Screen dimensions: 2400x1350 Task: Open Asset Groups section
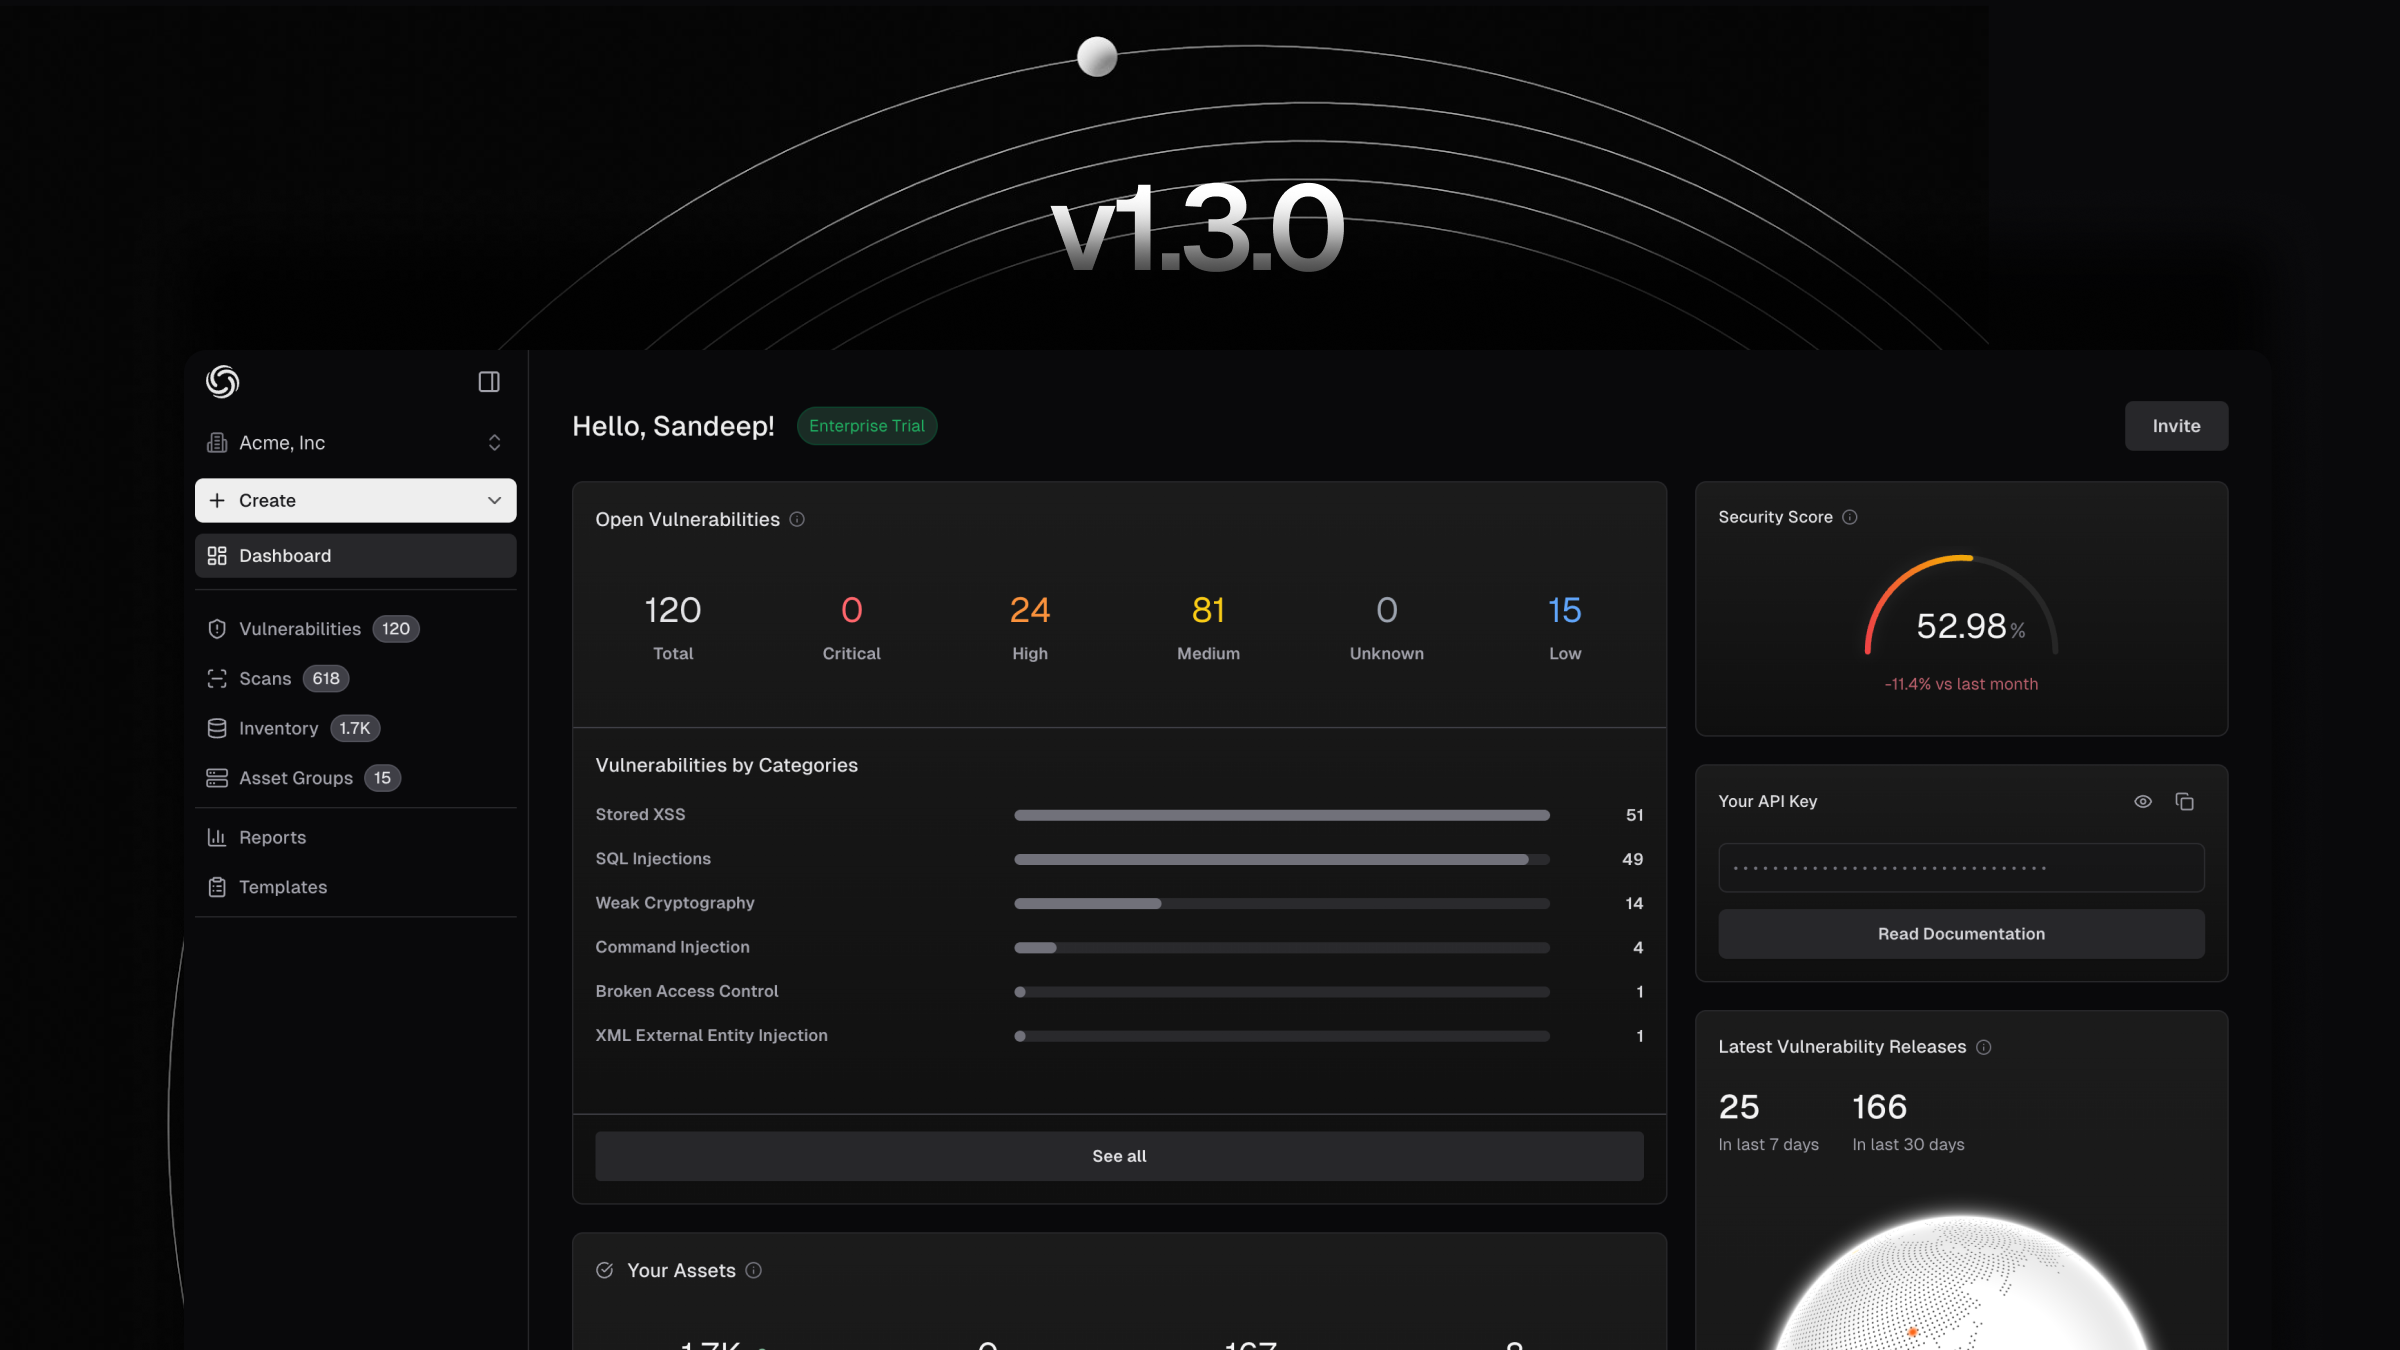(x=296, y=778)
